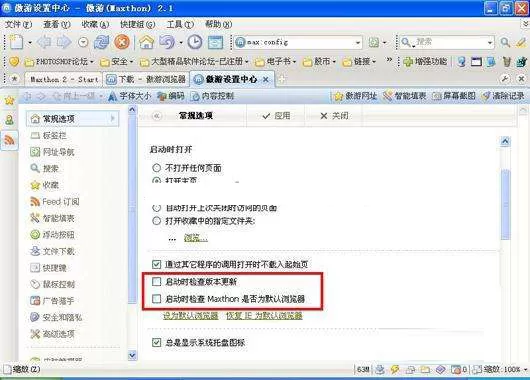Open the History clock icon
Image resolution: width=530 pixels, height=380 pixels.
coord(195,42)
